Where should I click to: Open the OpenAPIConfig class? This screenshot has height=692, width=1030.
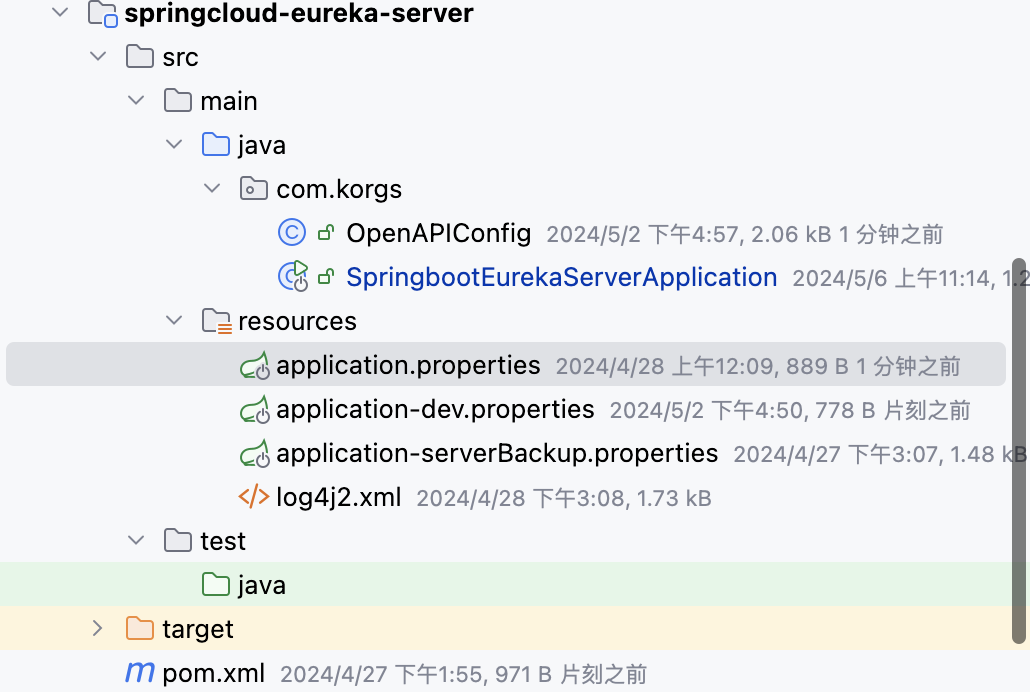coord(439,232)
